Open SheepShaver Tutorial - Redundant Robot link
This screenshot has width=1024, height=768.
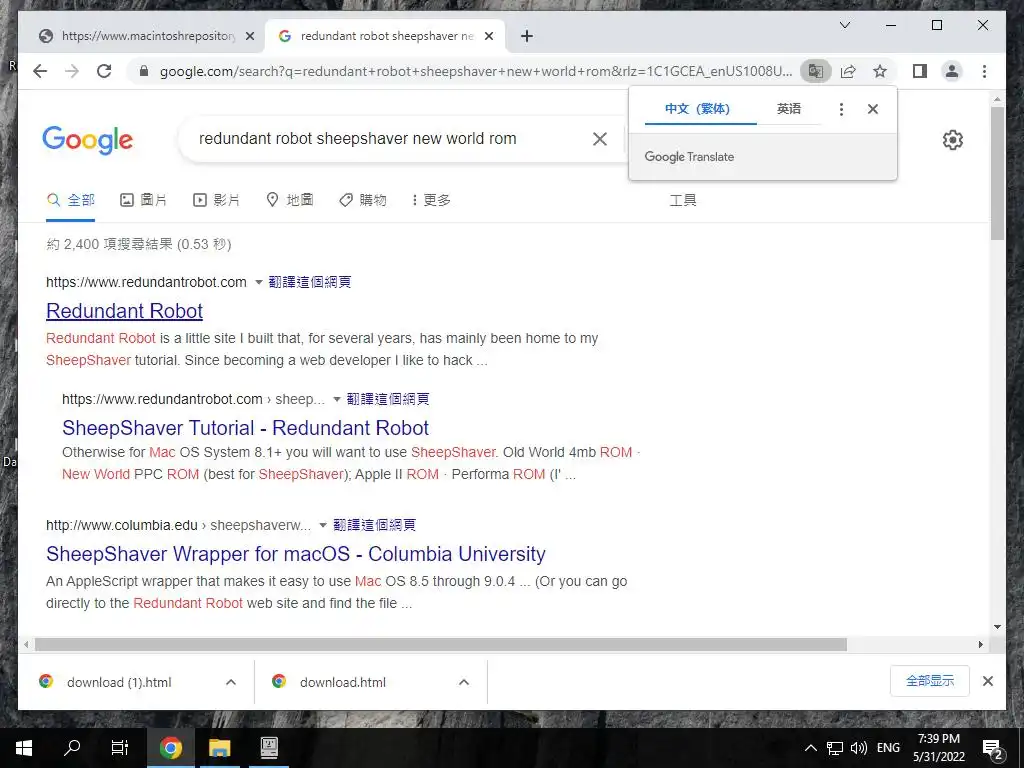coord(246,428)
